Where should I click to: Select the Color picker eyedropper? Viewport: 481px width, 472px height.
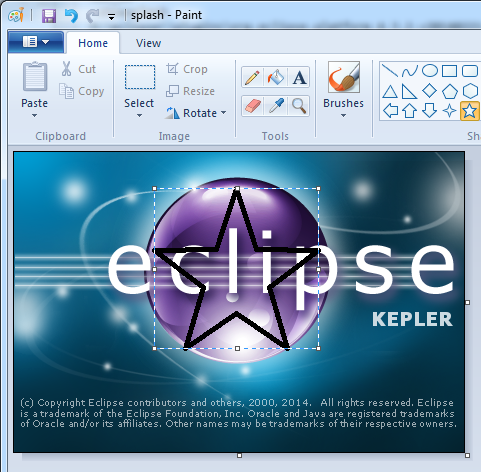(x=275, y=106)
